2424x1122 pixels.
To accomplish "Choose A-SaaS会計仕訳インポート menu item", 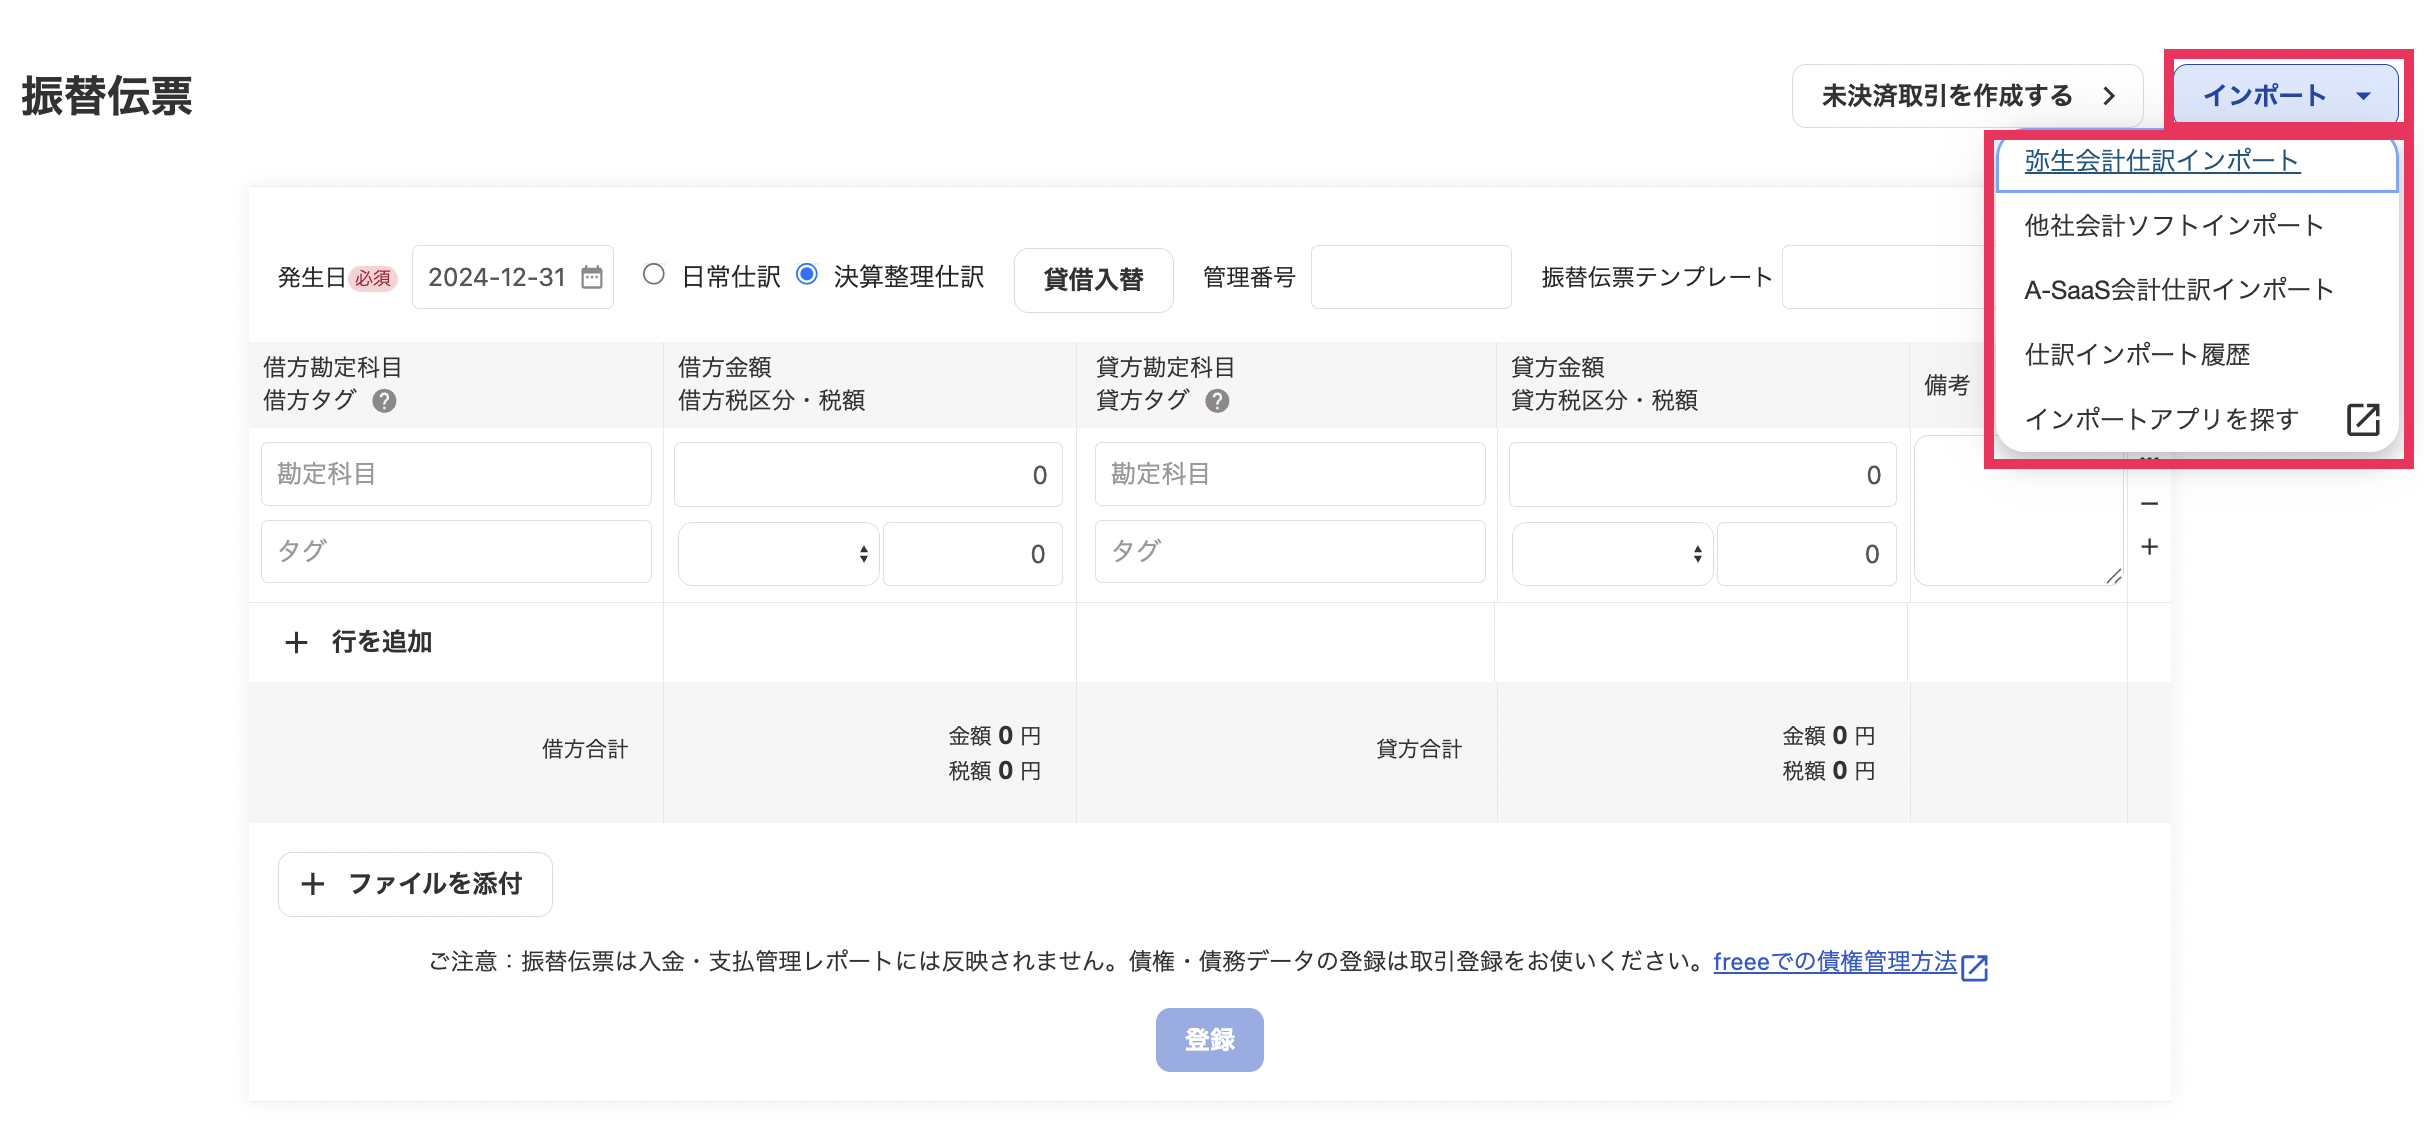I will coord(2197,290).
